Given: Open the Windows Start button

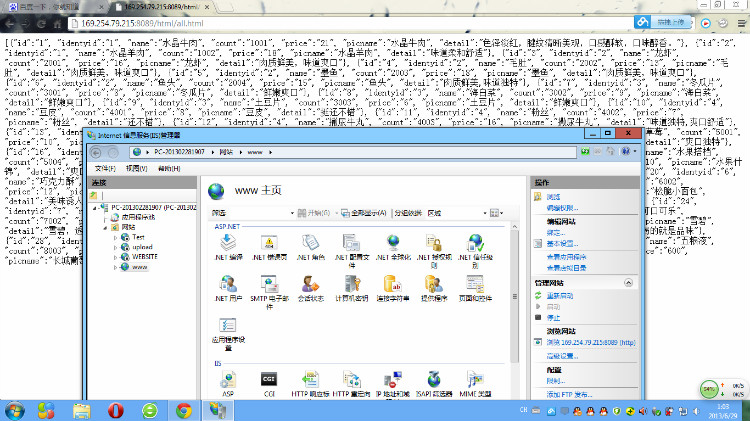Looking at the screenshot, I should pyautogui.click(x=14, y=410).
